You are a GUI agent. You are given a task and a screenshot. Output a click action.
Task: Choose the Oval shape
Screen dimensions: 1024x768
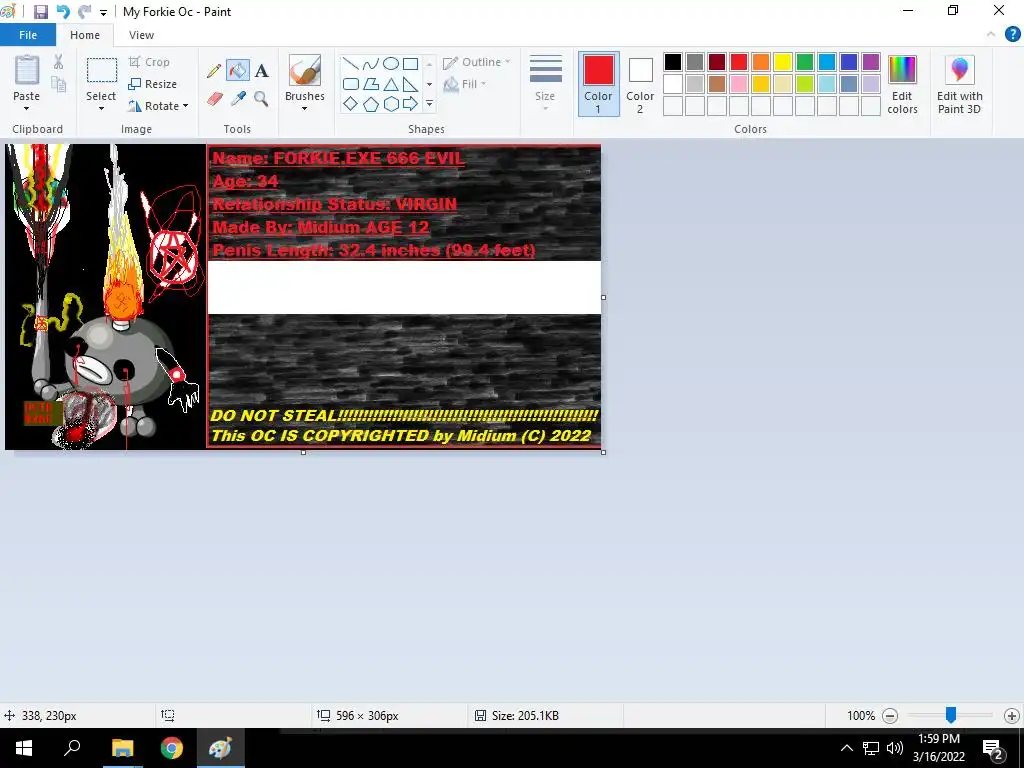391,63
